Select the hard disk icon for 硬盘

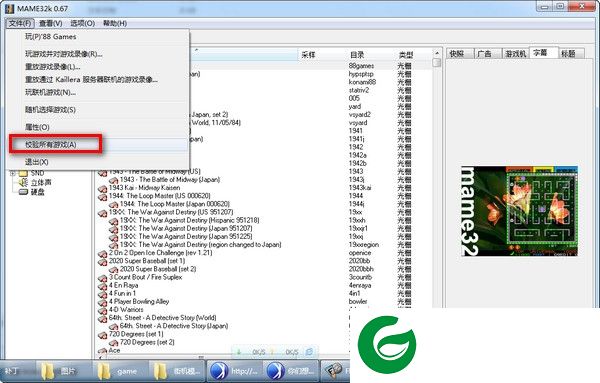pos(24,192)
